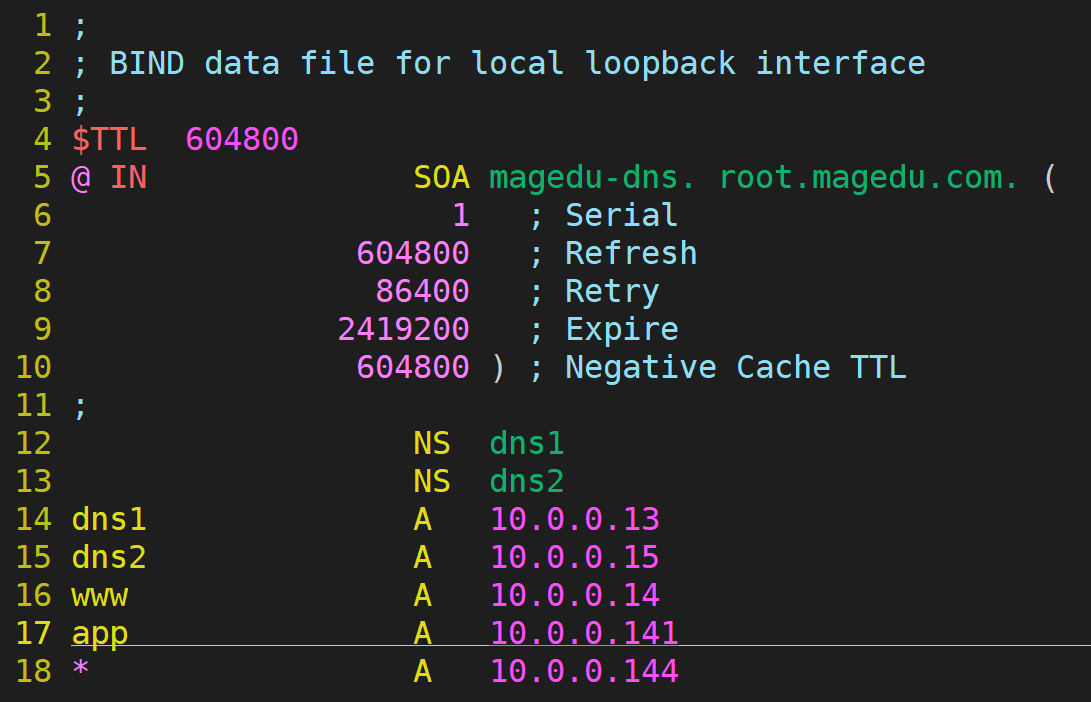Select the 604800 value after $TTL
Image resolution: width=1091 pixels, height=702 pixels.
pyautogui.click(x=242, y=139)
